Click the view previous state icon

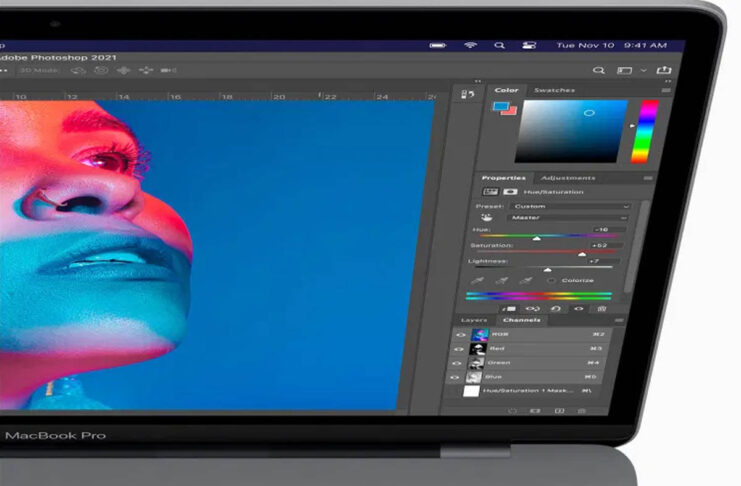[533, 309]
